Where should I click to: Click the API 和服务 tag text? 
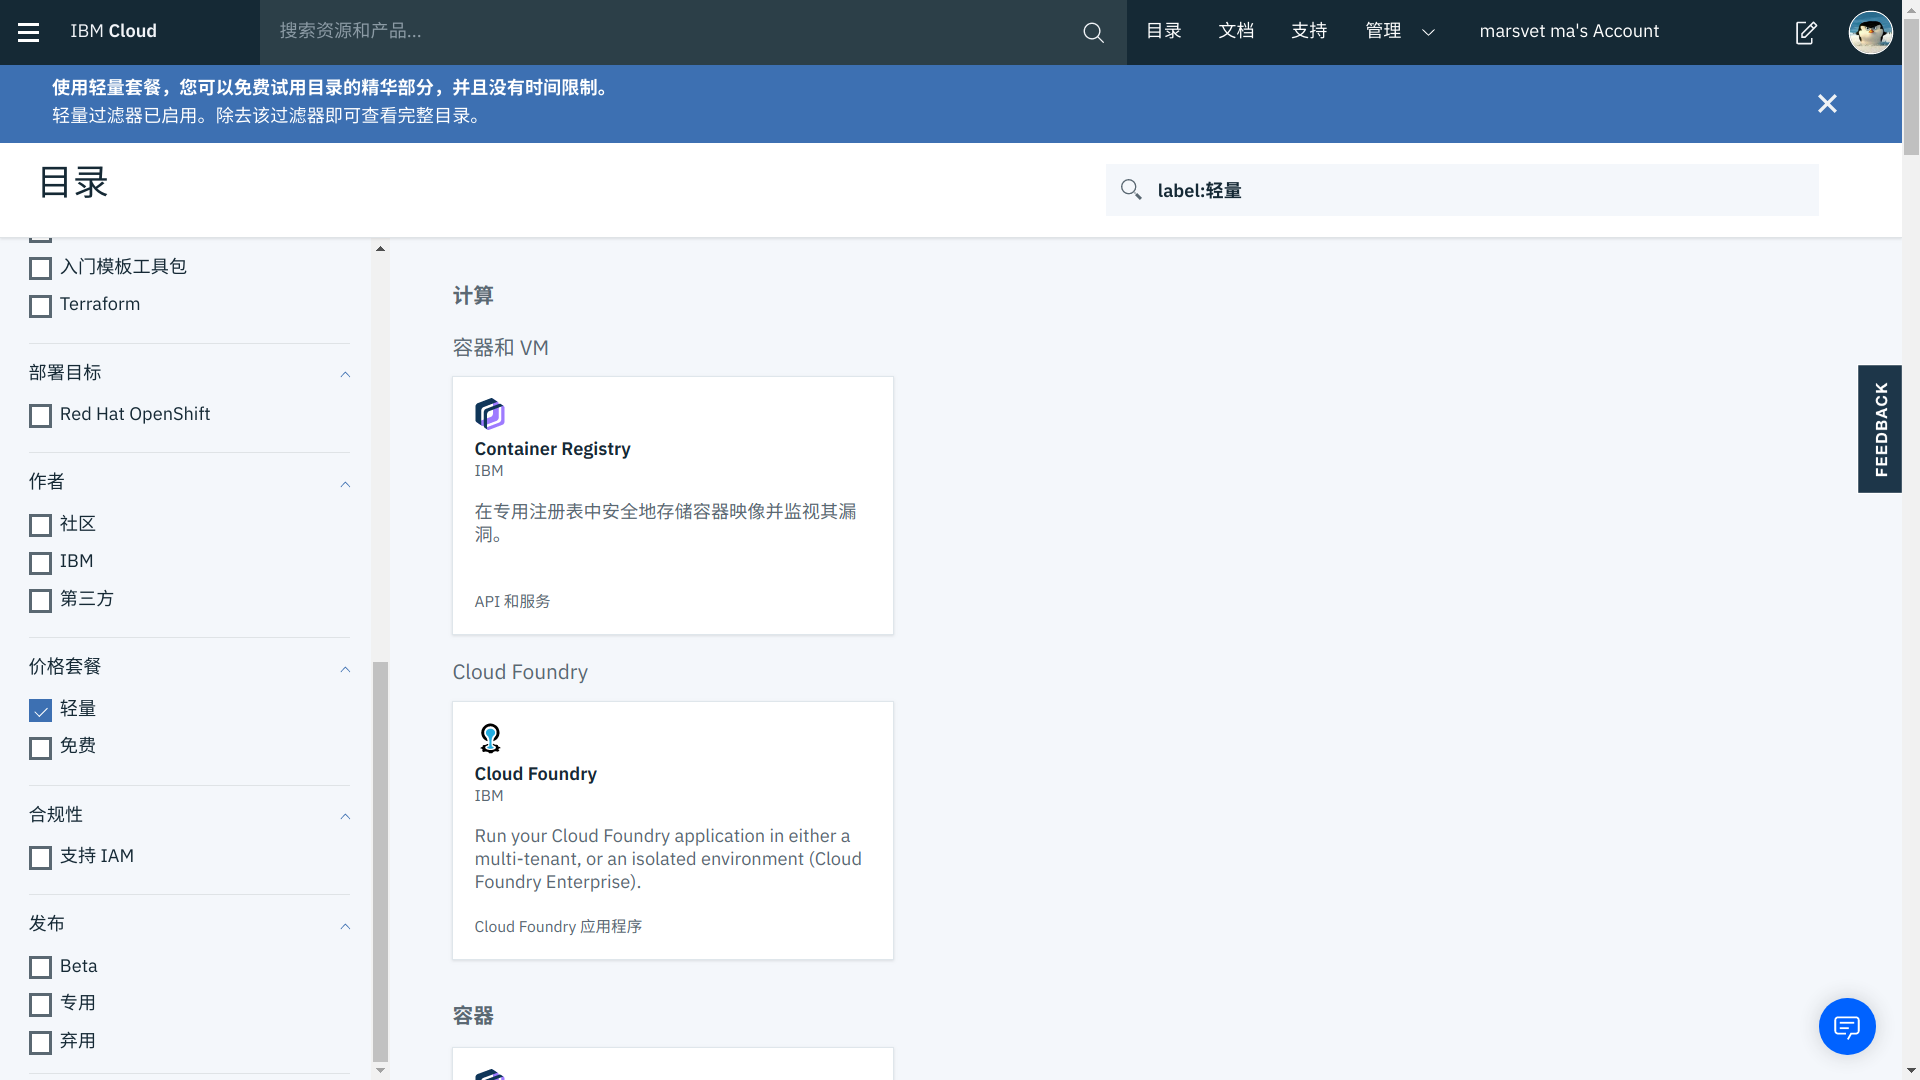click(x=512, y=602)
